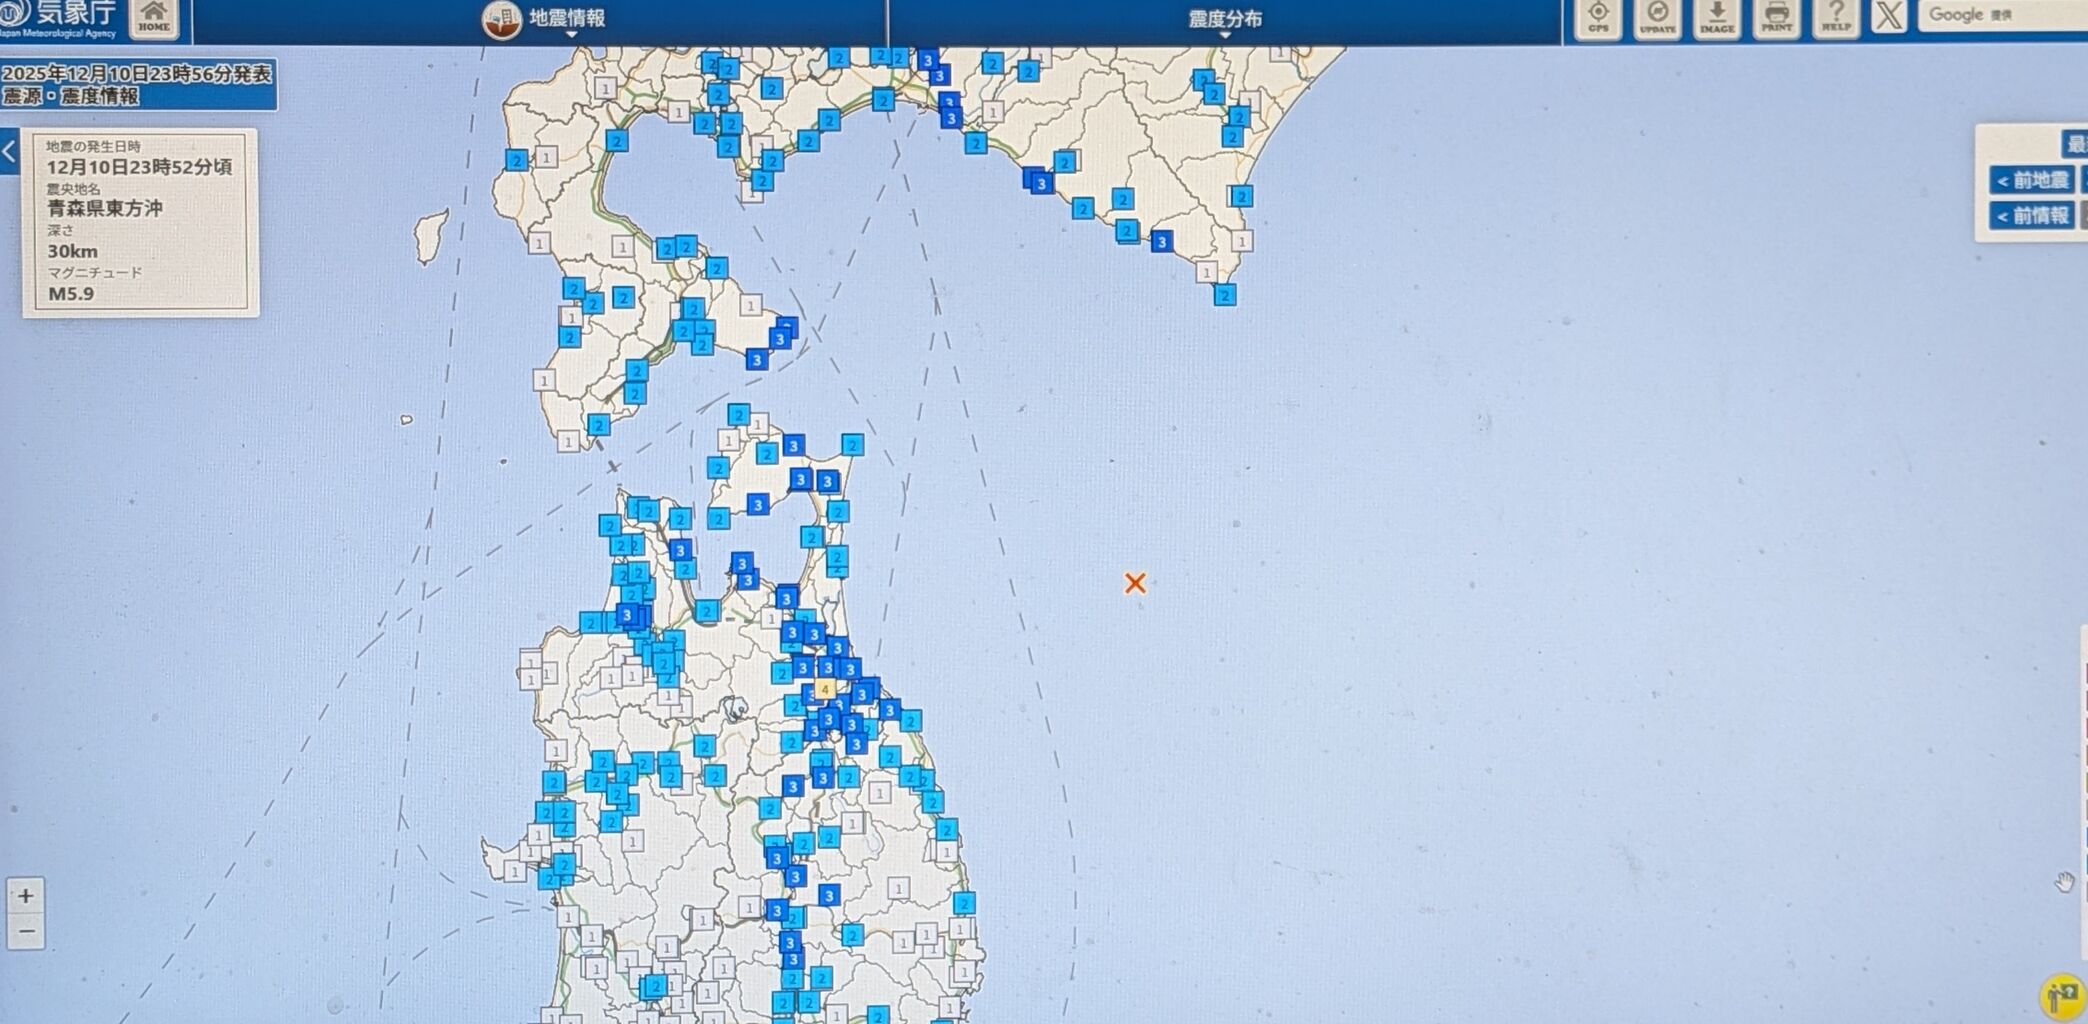This screenshot has width=2088, height=1024.
Task: Click the magnitude value M5.9
Action: (x=71, y=294)
